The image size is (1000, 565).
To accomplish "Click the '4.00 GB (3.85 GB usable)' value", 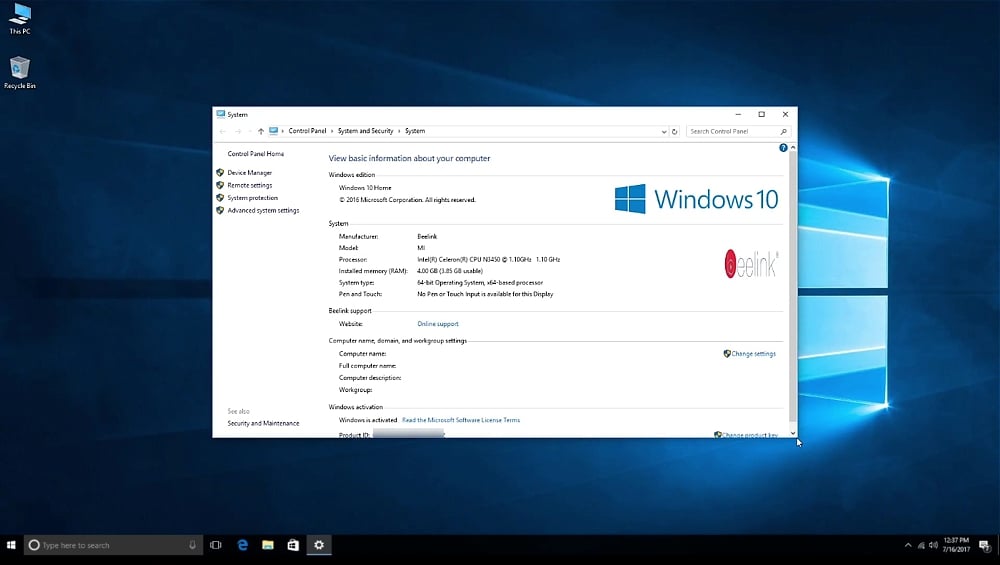I will (x=450, y=271).
